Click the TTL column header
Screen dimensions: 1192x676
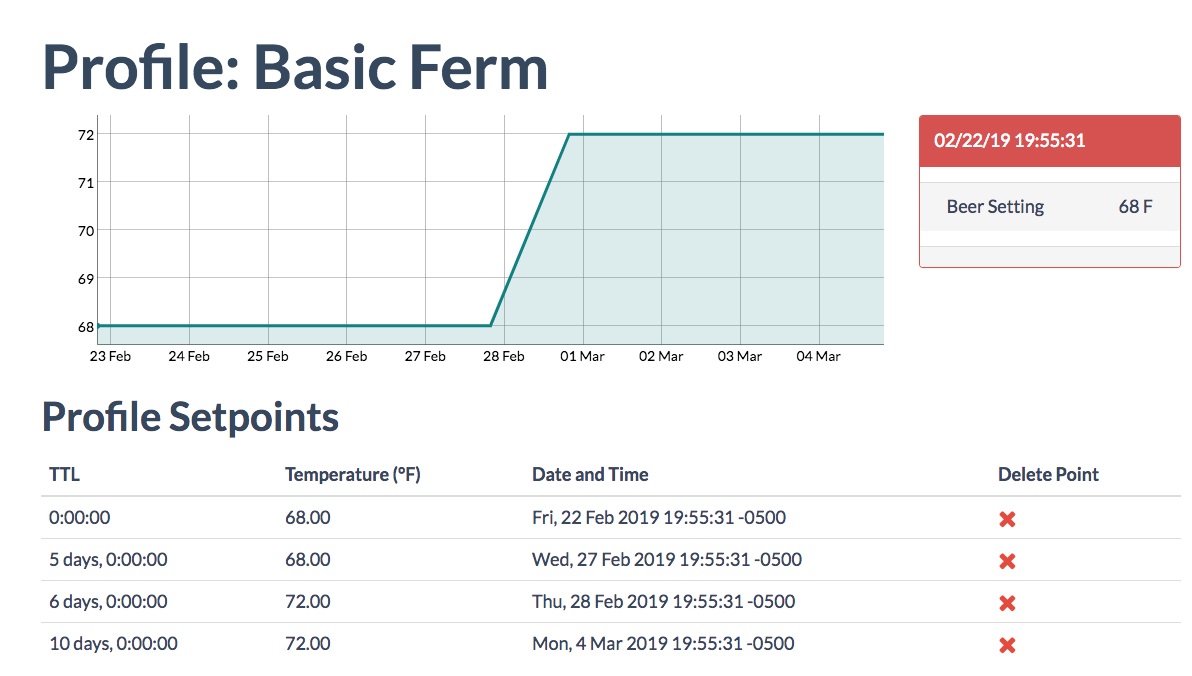(x=65, y=474)
